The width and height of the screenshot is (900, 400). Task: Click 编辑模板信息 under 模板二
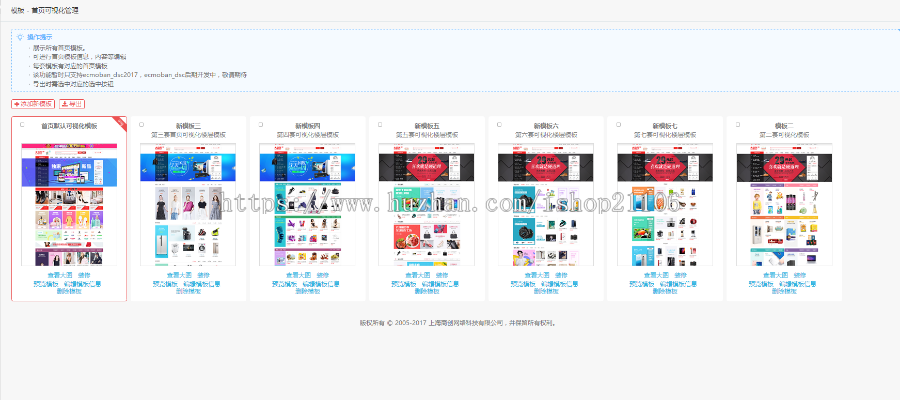tap(798, 284)
